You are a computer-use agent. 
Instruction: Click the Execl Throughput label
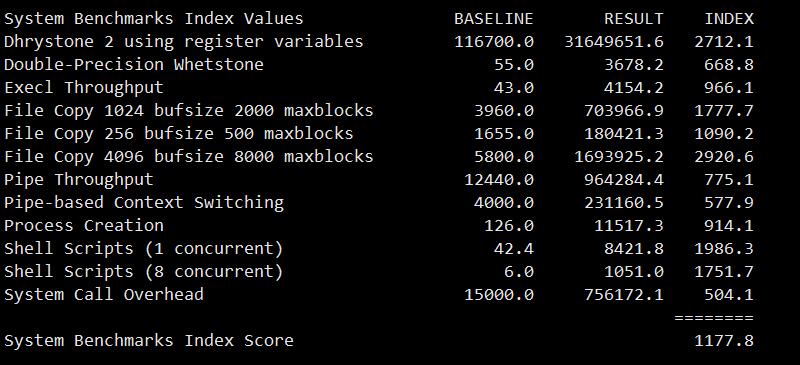(84, 88)
